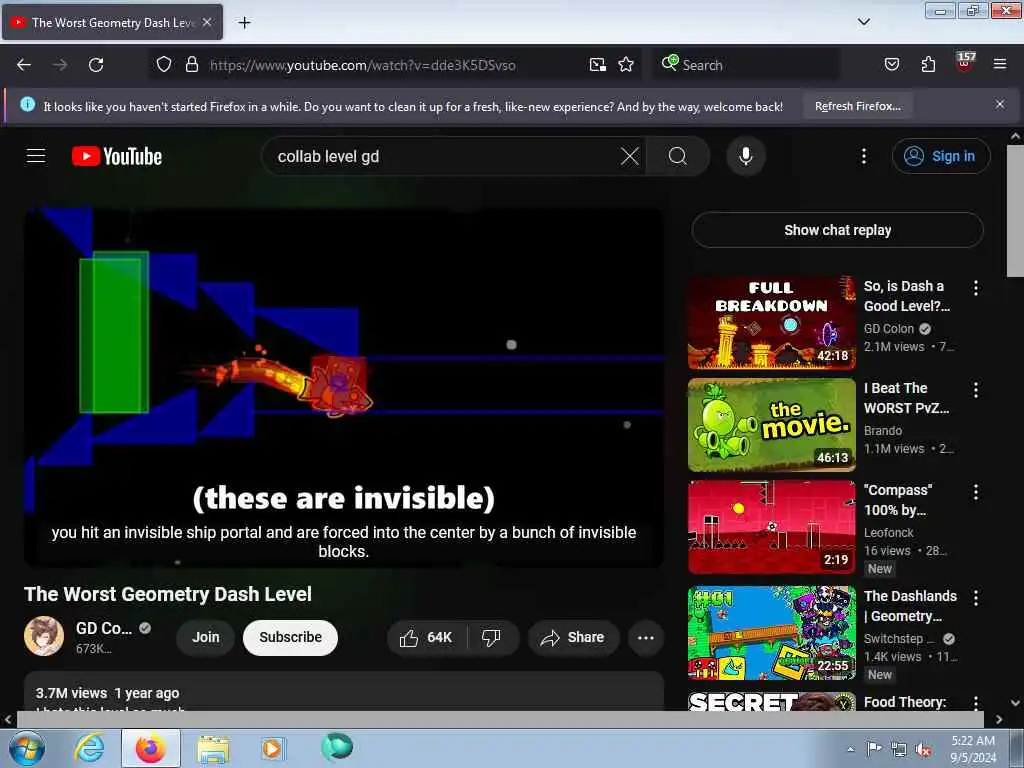The image size is (1024, 768).
Task: Open 'The Dashlands | Geometry' title link
Action: (910, 605)
